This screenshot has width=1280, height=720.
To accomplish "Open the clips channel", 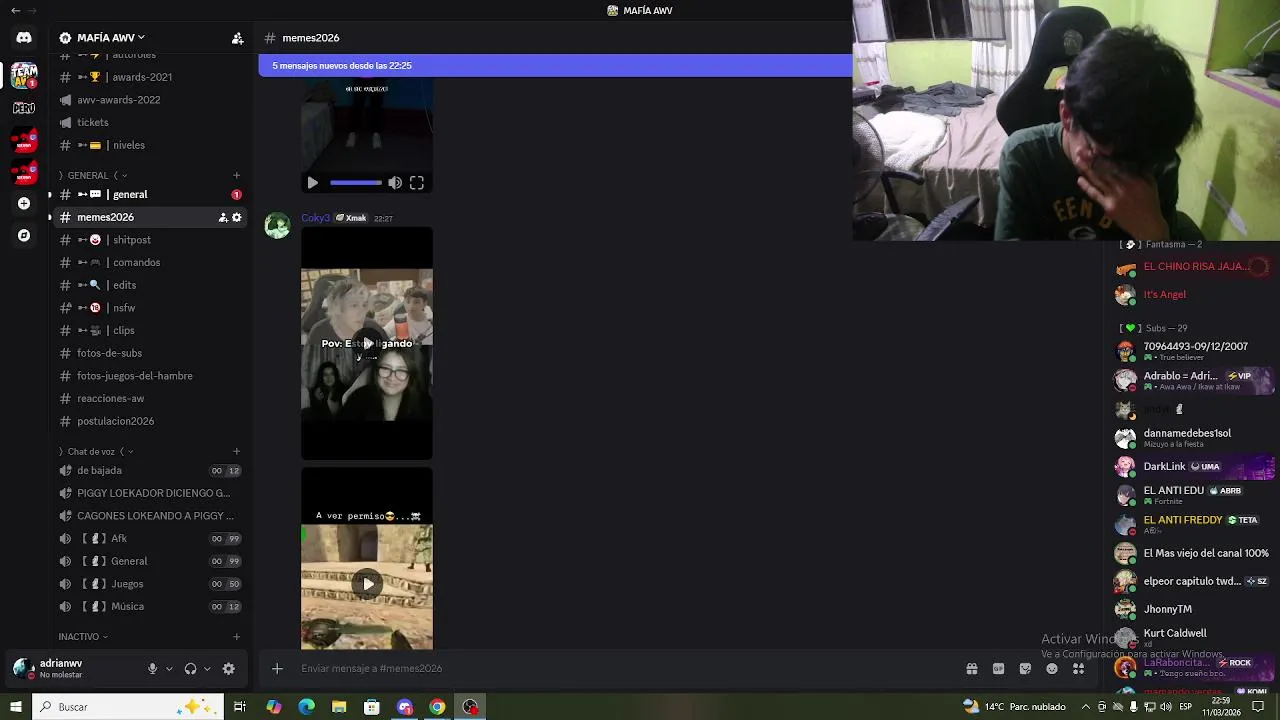I will pyautogui.click(x=150, y=330).
